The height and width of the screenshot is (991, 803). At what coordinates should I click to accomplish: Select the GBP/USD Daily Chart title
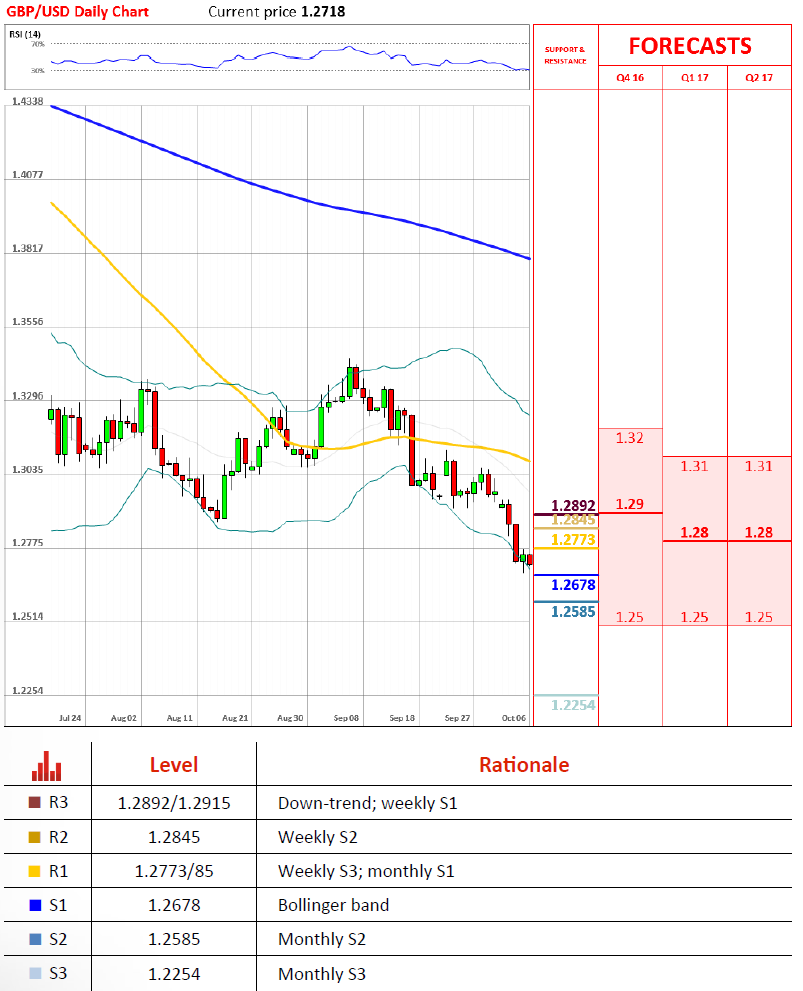(77, 11)
